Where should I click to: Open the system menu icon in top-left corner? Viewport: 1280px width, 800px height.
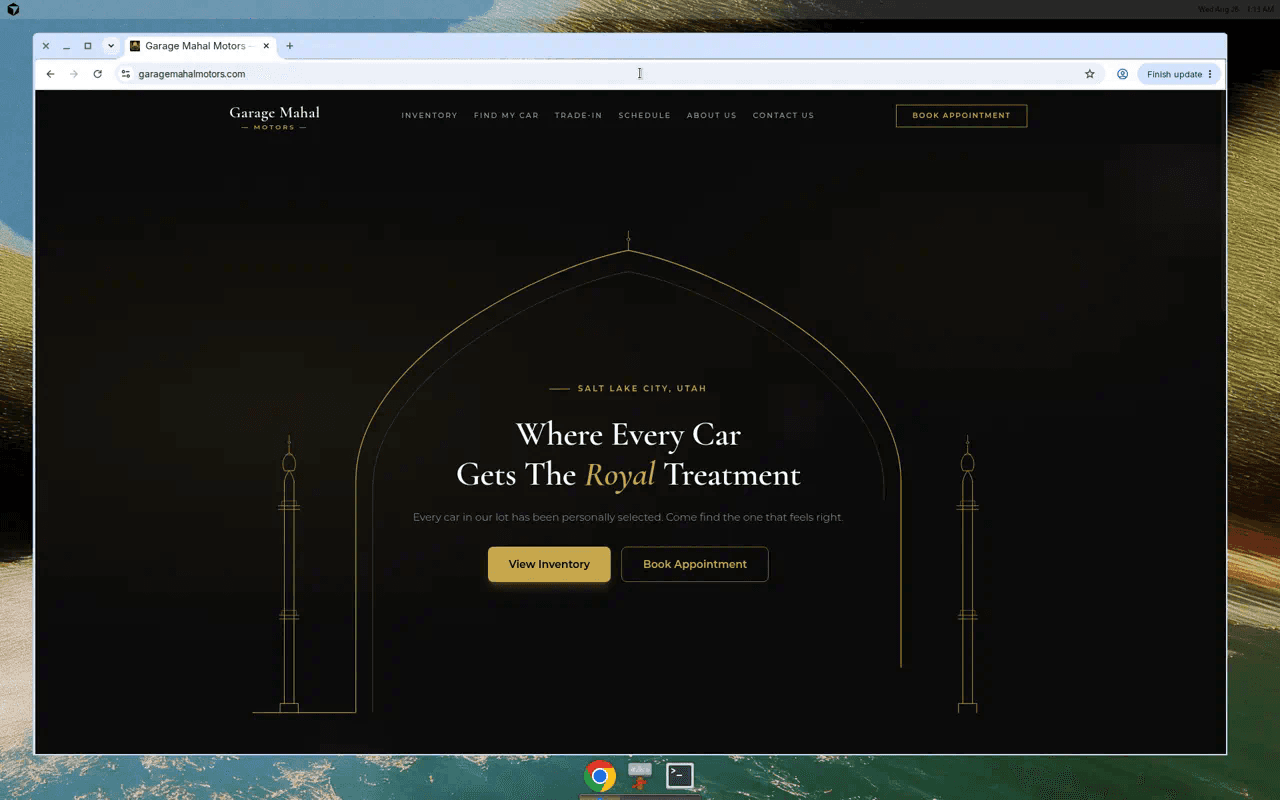[x=13, y=9]
